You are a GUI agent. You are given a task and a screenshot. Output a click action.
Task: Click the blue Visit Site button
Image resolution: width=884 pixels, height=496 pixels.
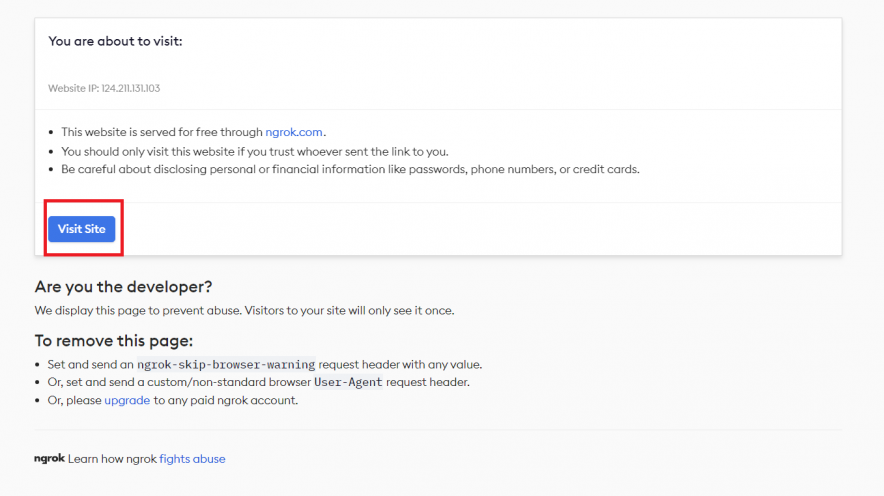pos(81,229)
